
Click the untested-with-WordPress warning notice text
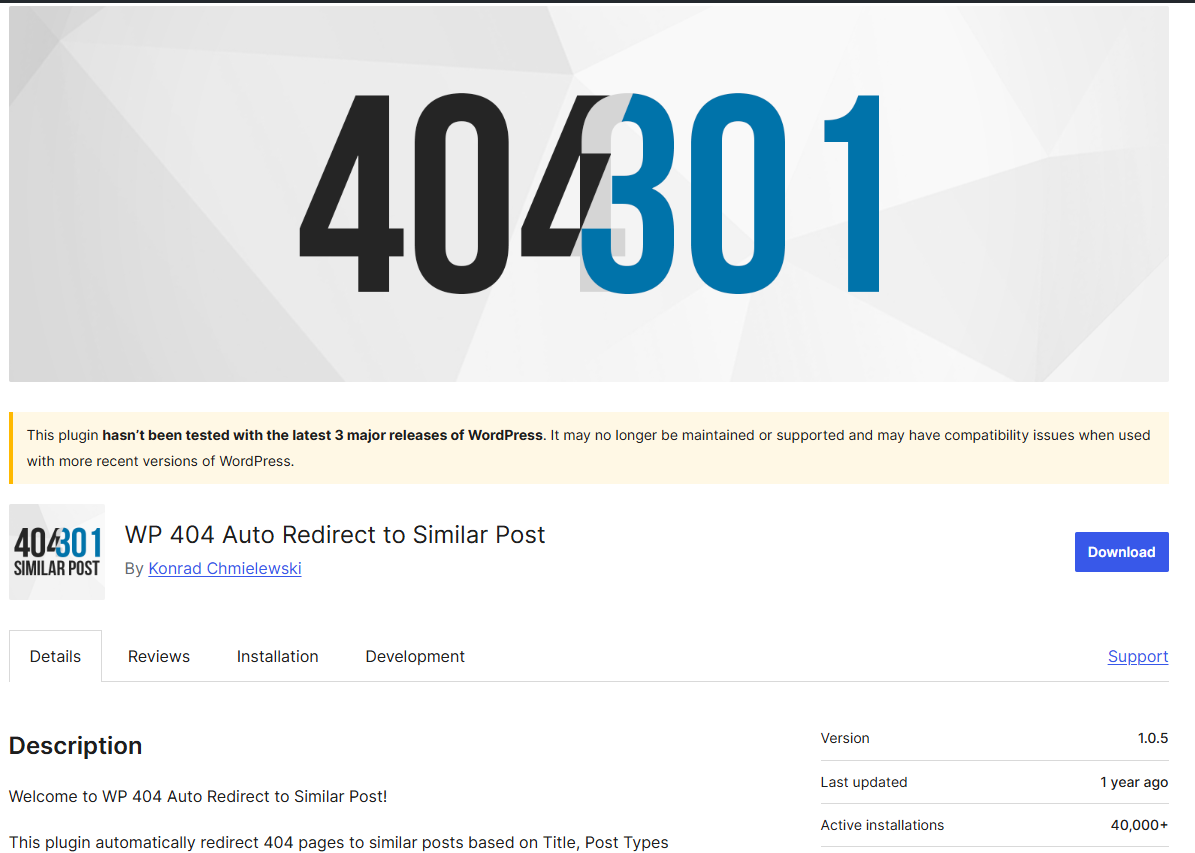coord(588,448)
